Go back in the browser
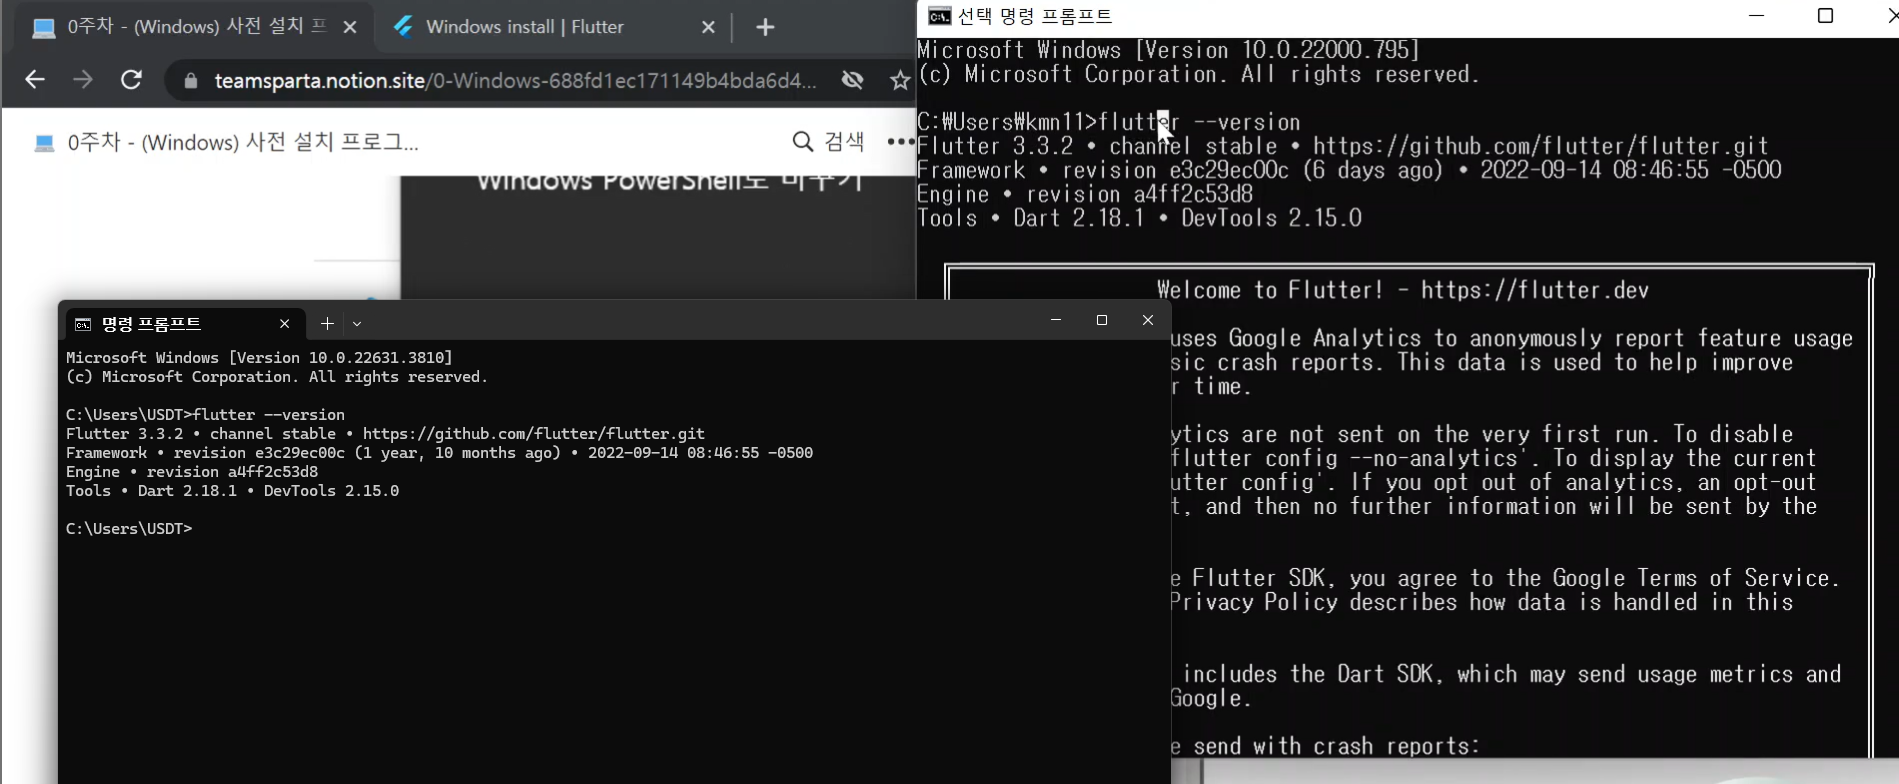The height and width of the screenshot is (784, 1899). pyautogui.click(x=35, y=80)
